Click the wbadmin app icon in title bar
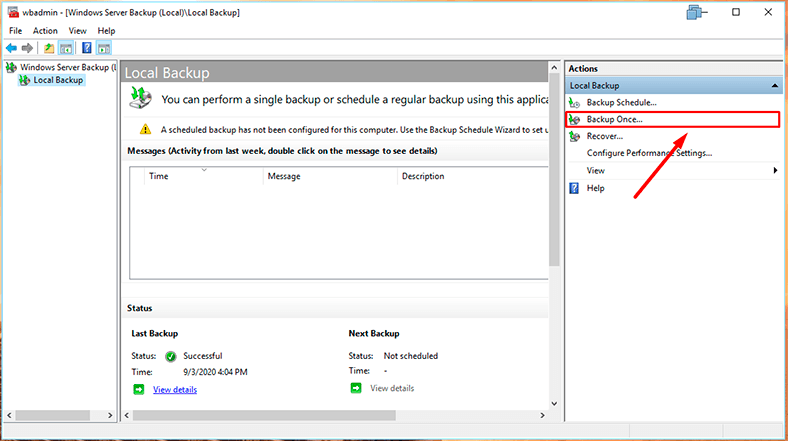 [x=13, y=12]
